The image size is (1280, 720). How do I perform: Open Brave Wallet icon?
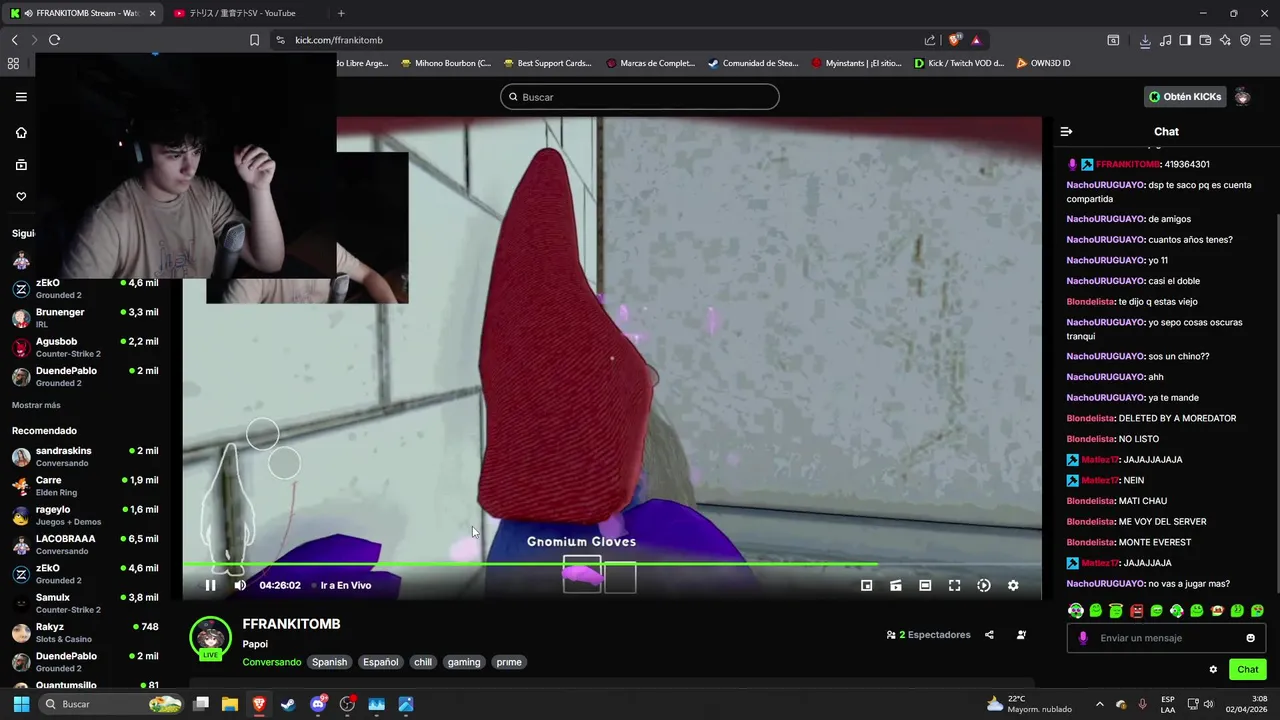pos(1205,40)
